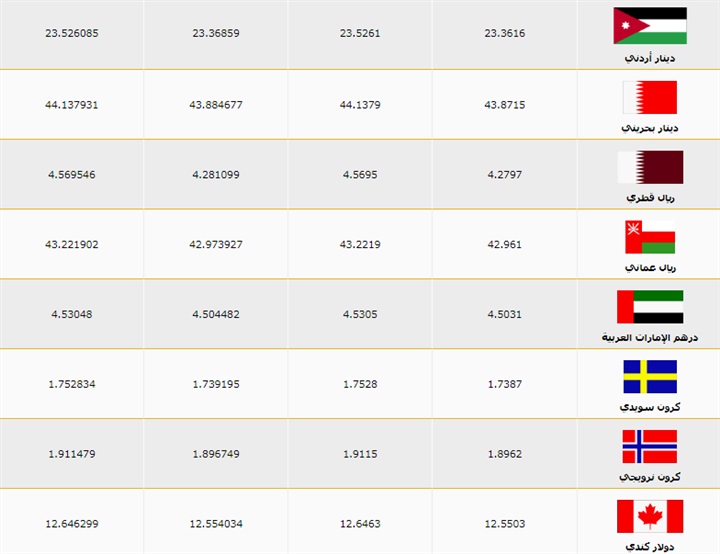Click the Canada maple leaf flag
Screen dimensions: 720x554
[x=650, y=516]
